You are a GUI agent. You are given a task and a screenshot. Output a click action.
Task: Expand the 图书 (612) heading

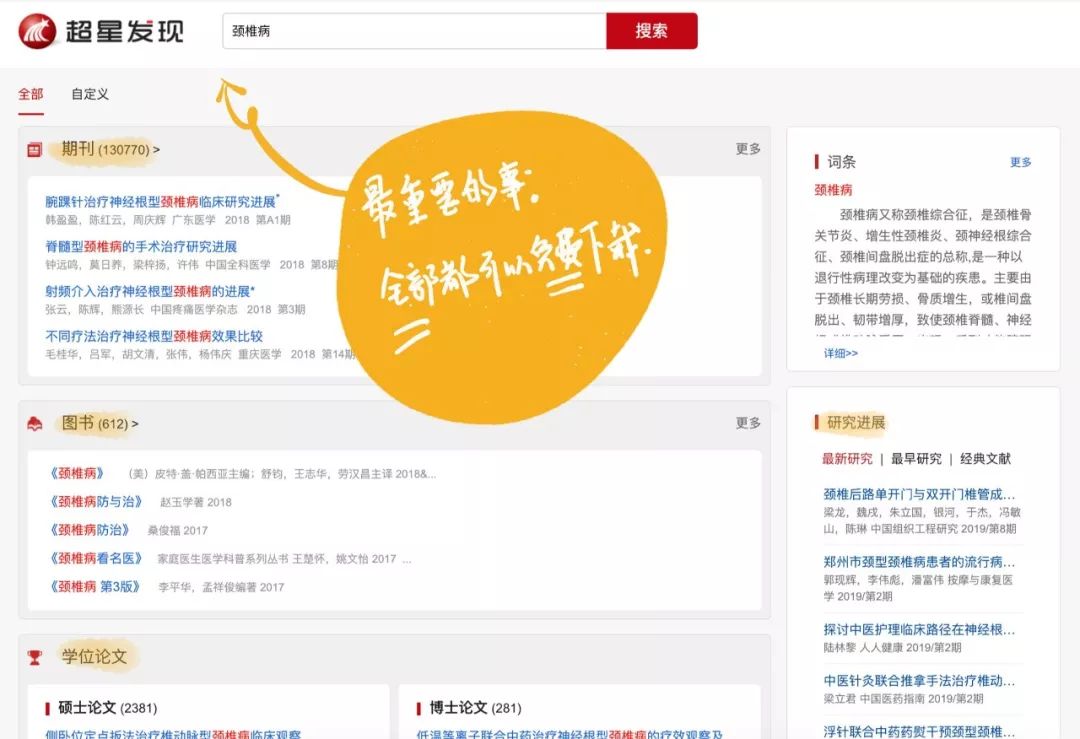tap(100, 423)
